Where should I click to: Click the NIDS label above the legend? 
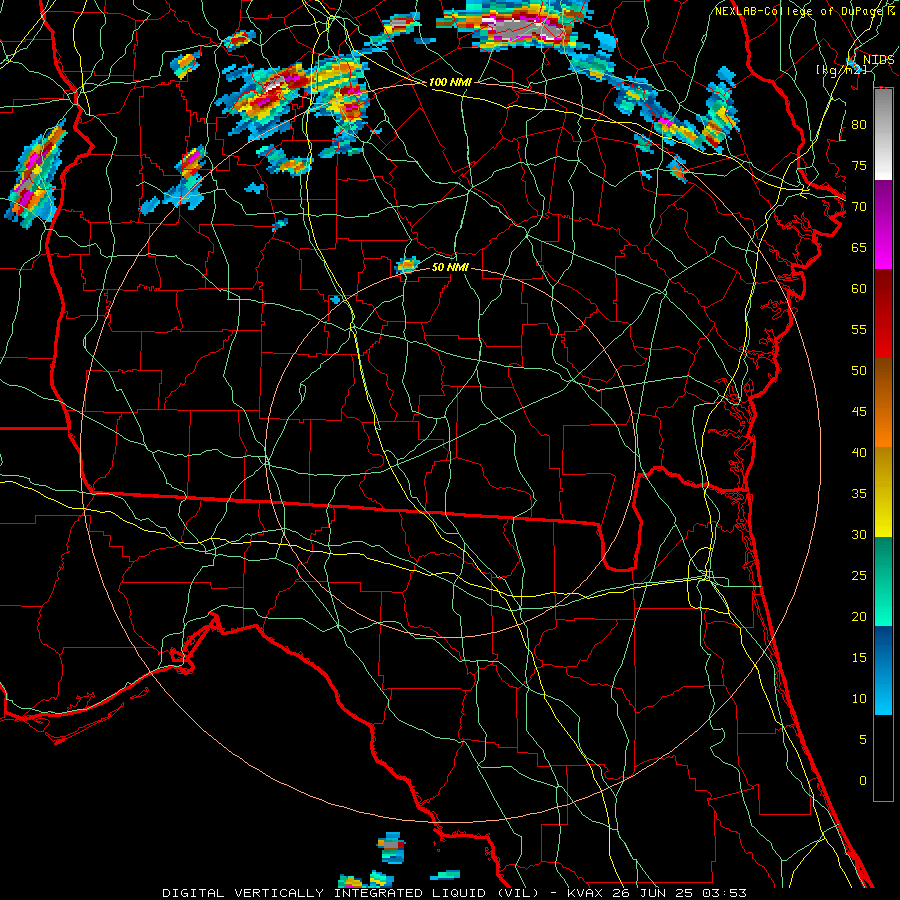click(878, 60)
